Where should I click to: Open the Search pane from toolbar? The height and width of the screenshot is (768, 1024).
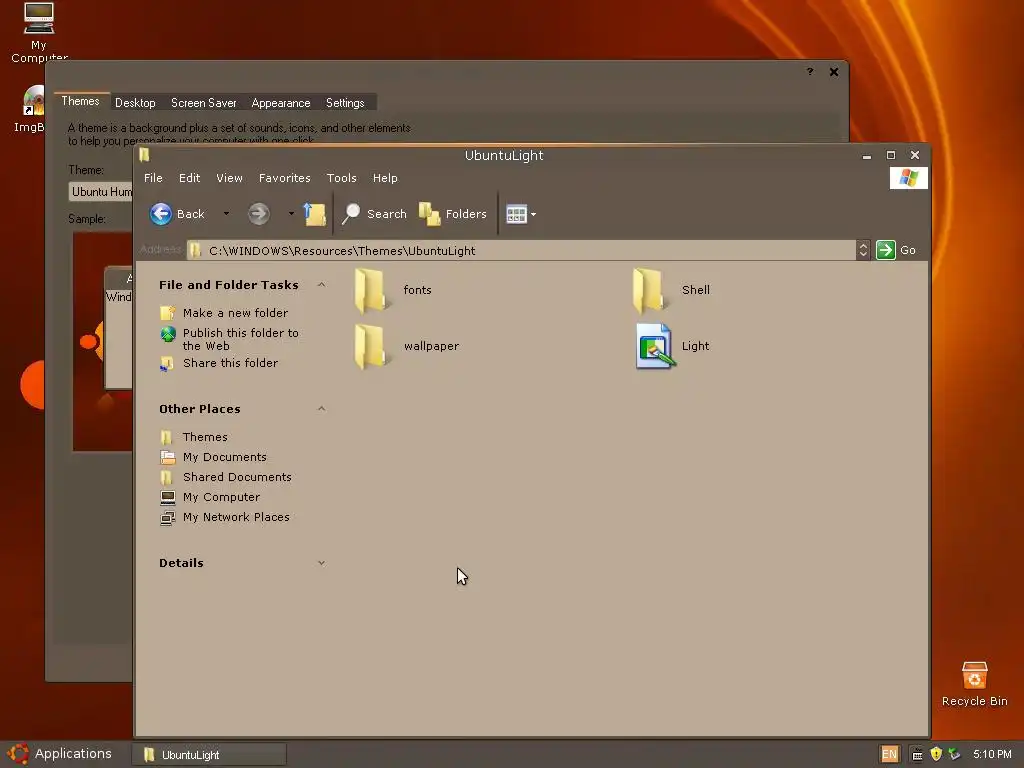pos(375,214)
